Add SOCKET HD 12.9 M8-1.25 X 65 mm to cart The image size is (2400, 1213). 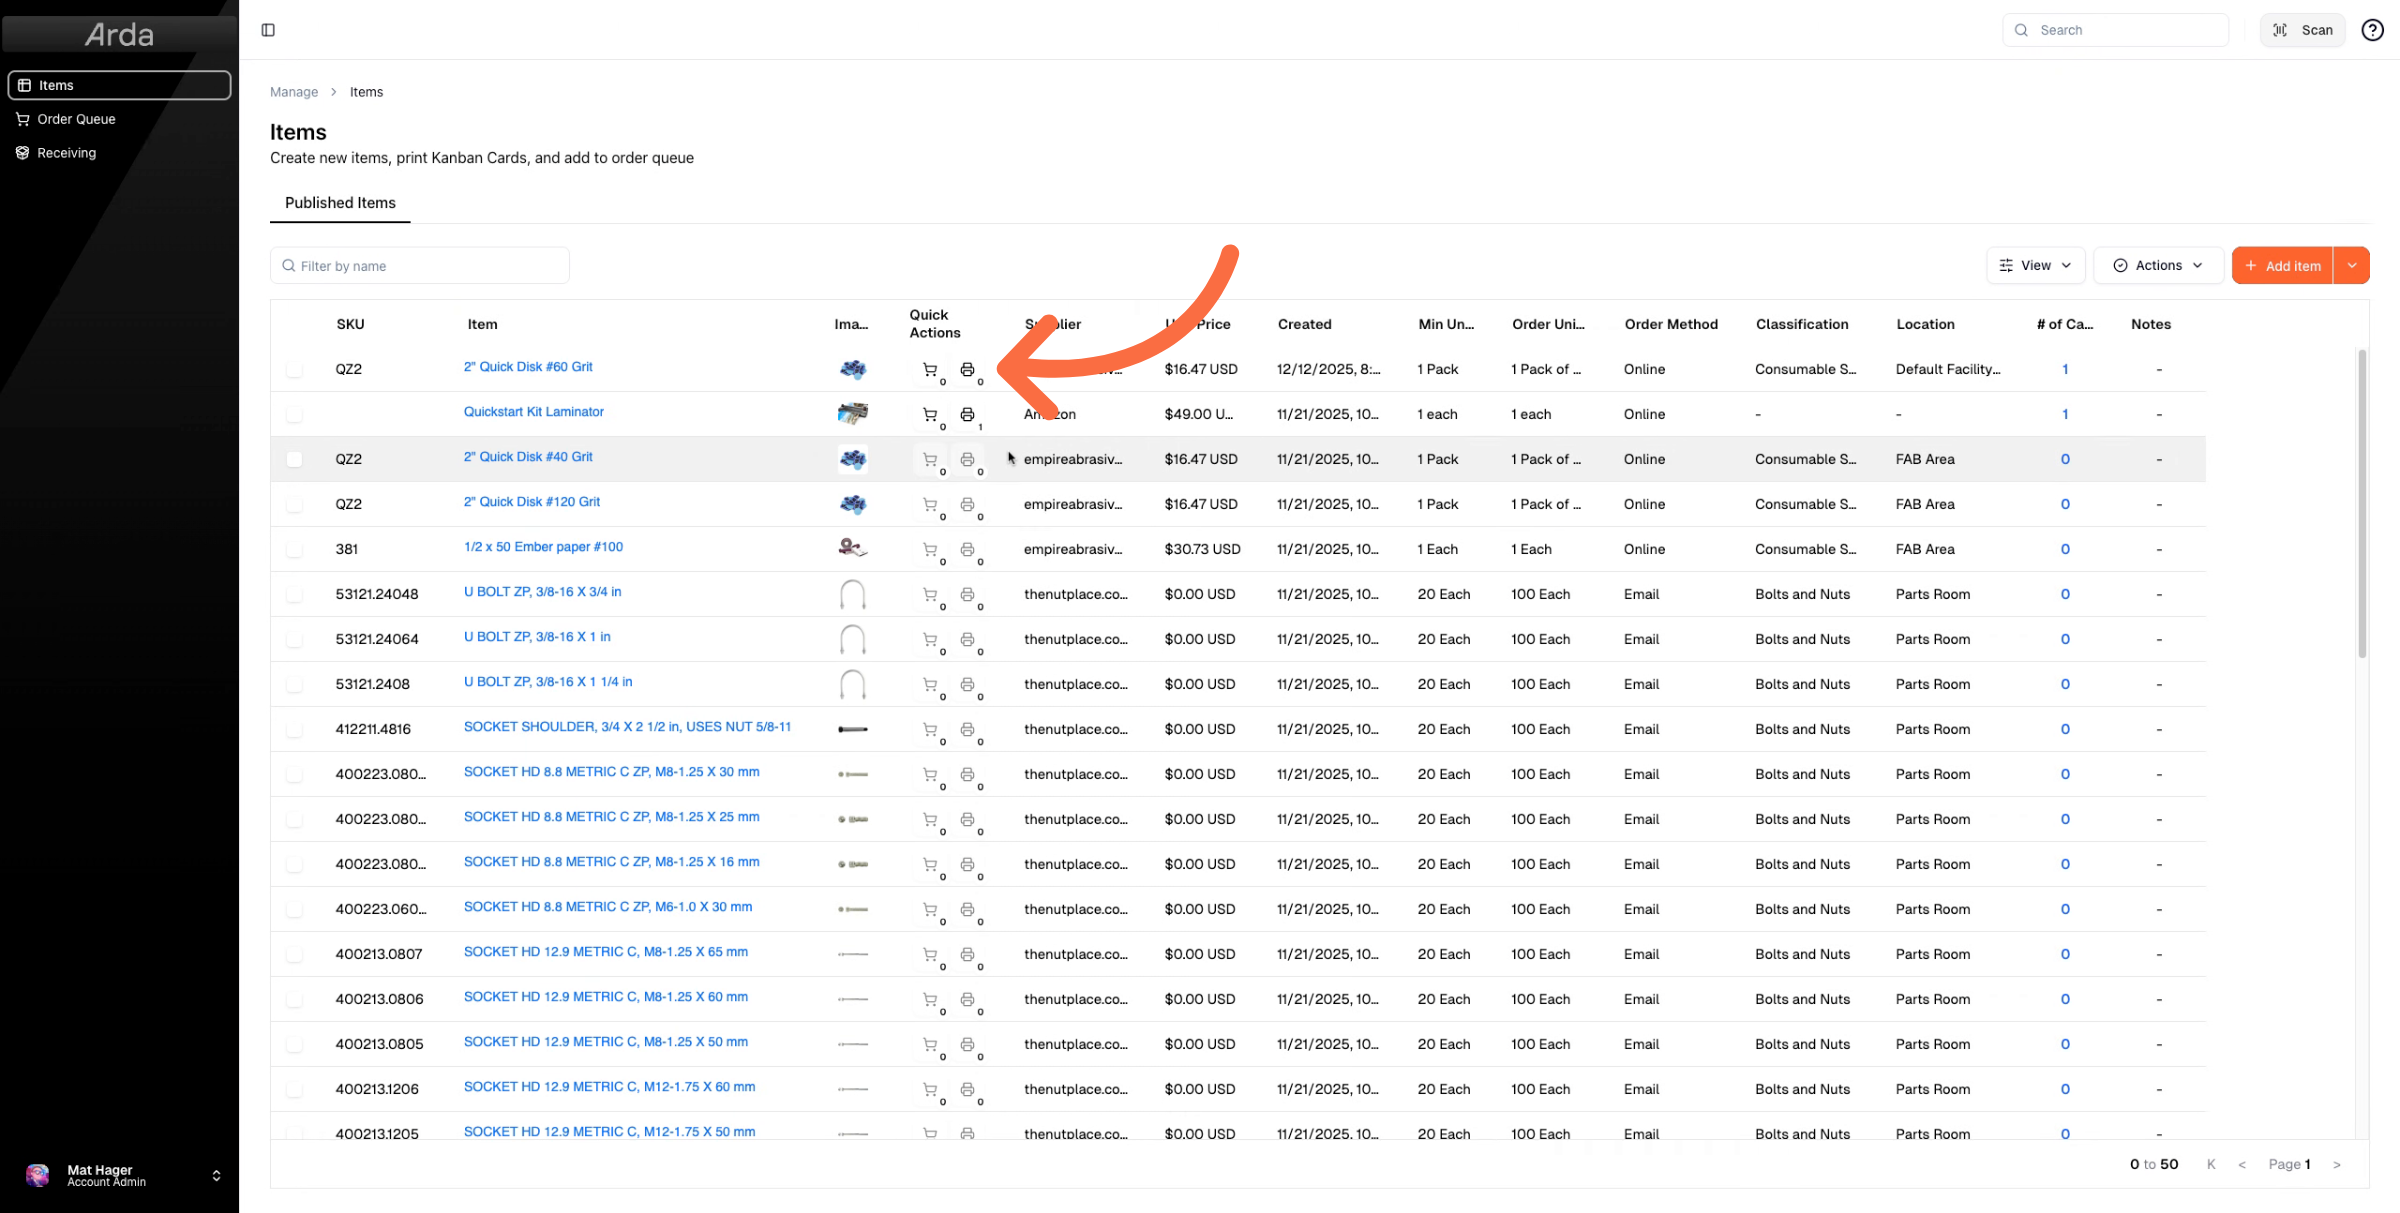[930, 954]
